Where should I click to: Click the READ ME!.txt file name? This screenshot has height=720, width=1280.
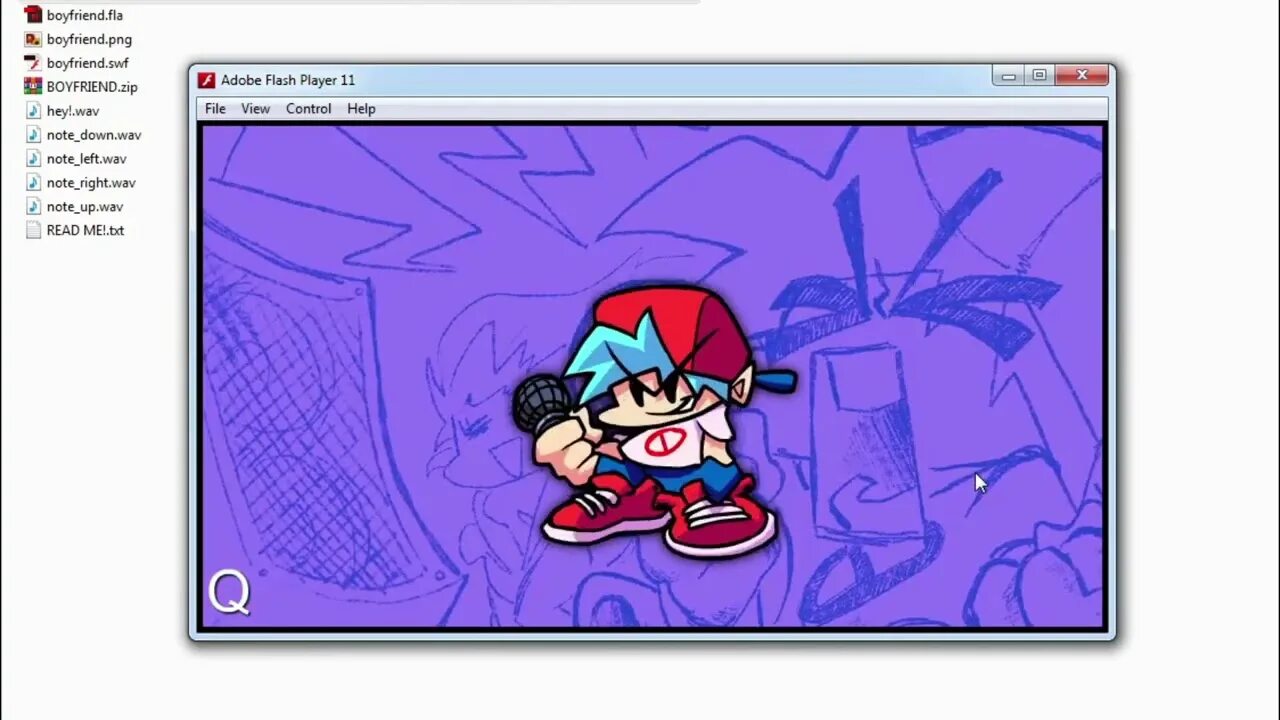coord(85,230)
